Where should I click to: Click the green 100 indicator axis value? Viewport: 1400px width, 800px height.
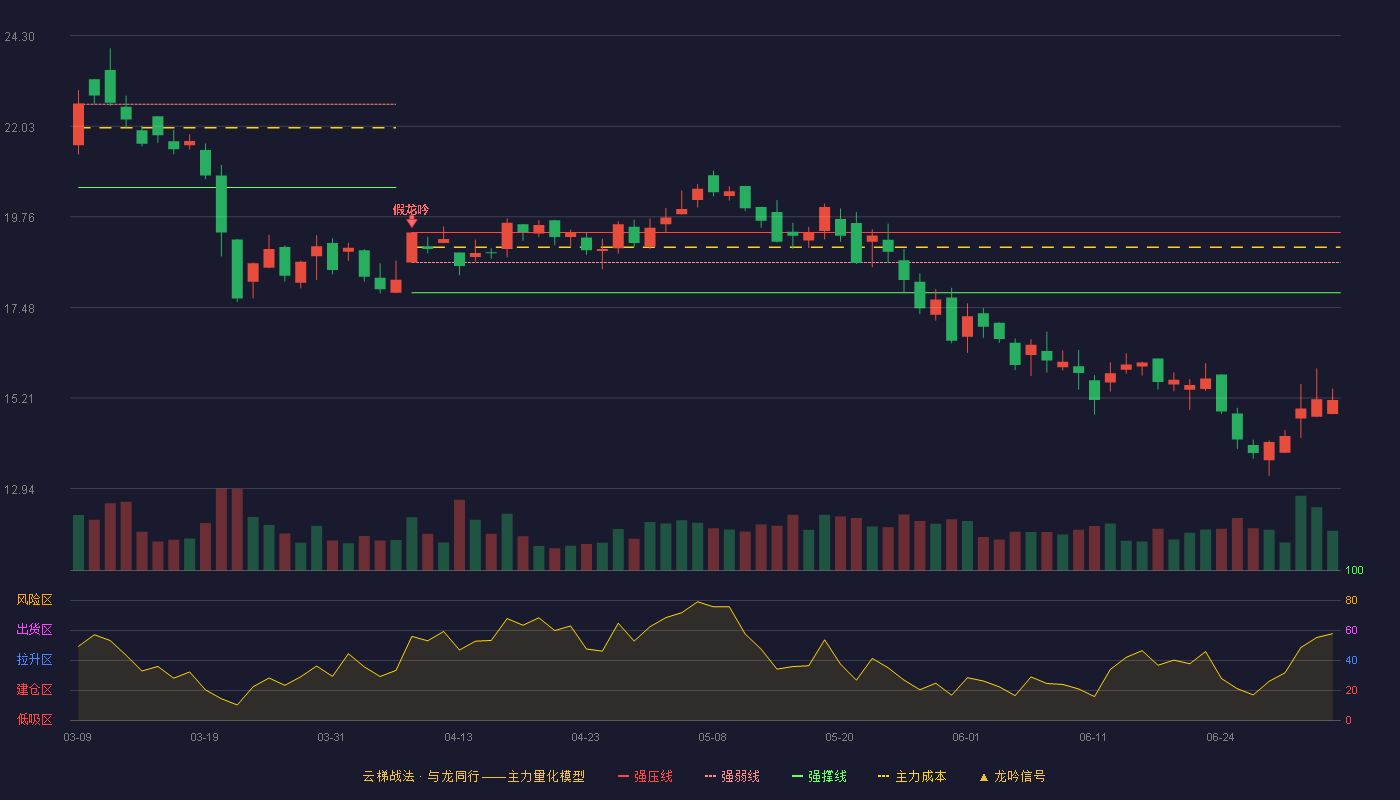1354,570
